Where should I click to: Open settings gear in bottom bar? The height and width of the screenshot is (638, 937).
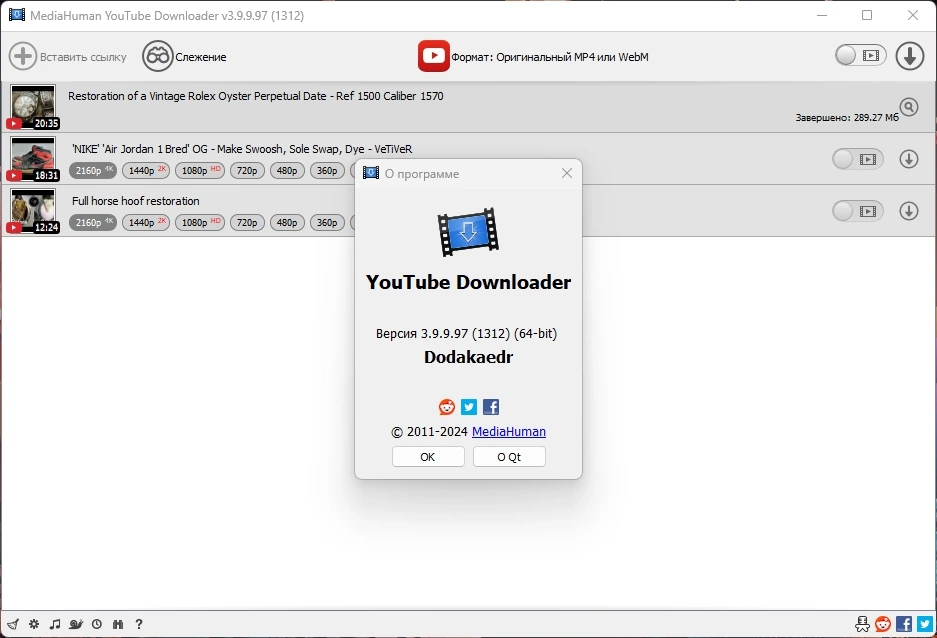pos(34,624)
